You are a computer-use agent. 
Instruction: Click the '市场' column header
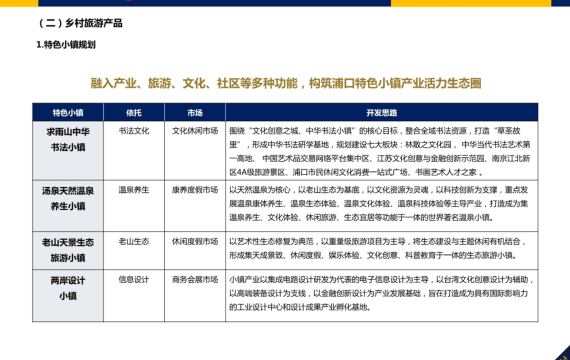(x=195, y=112)
